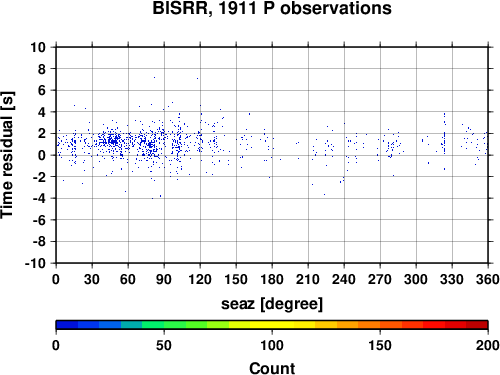500x375 pixels.
Task: Click the colorbar tick label 150
Action: pos(380,345)
